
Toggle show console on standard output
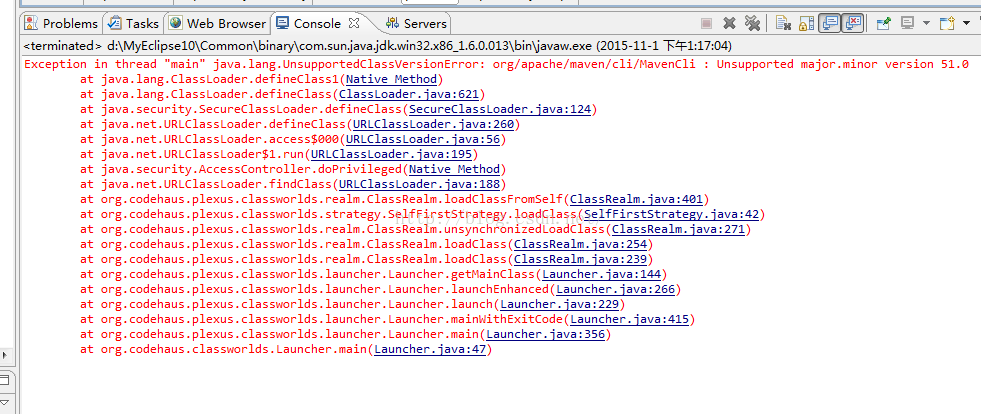tap(831, 24)
